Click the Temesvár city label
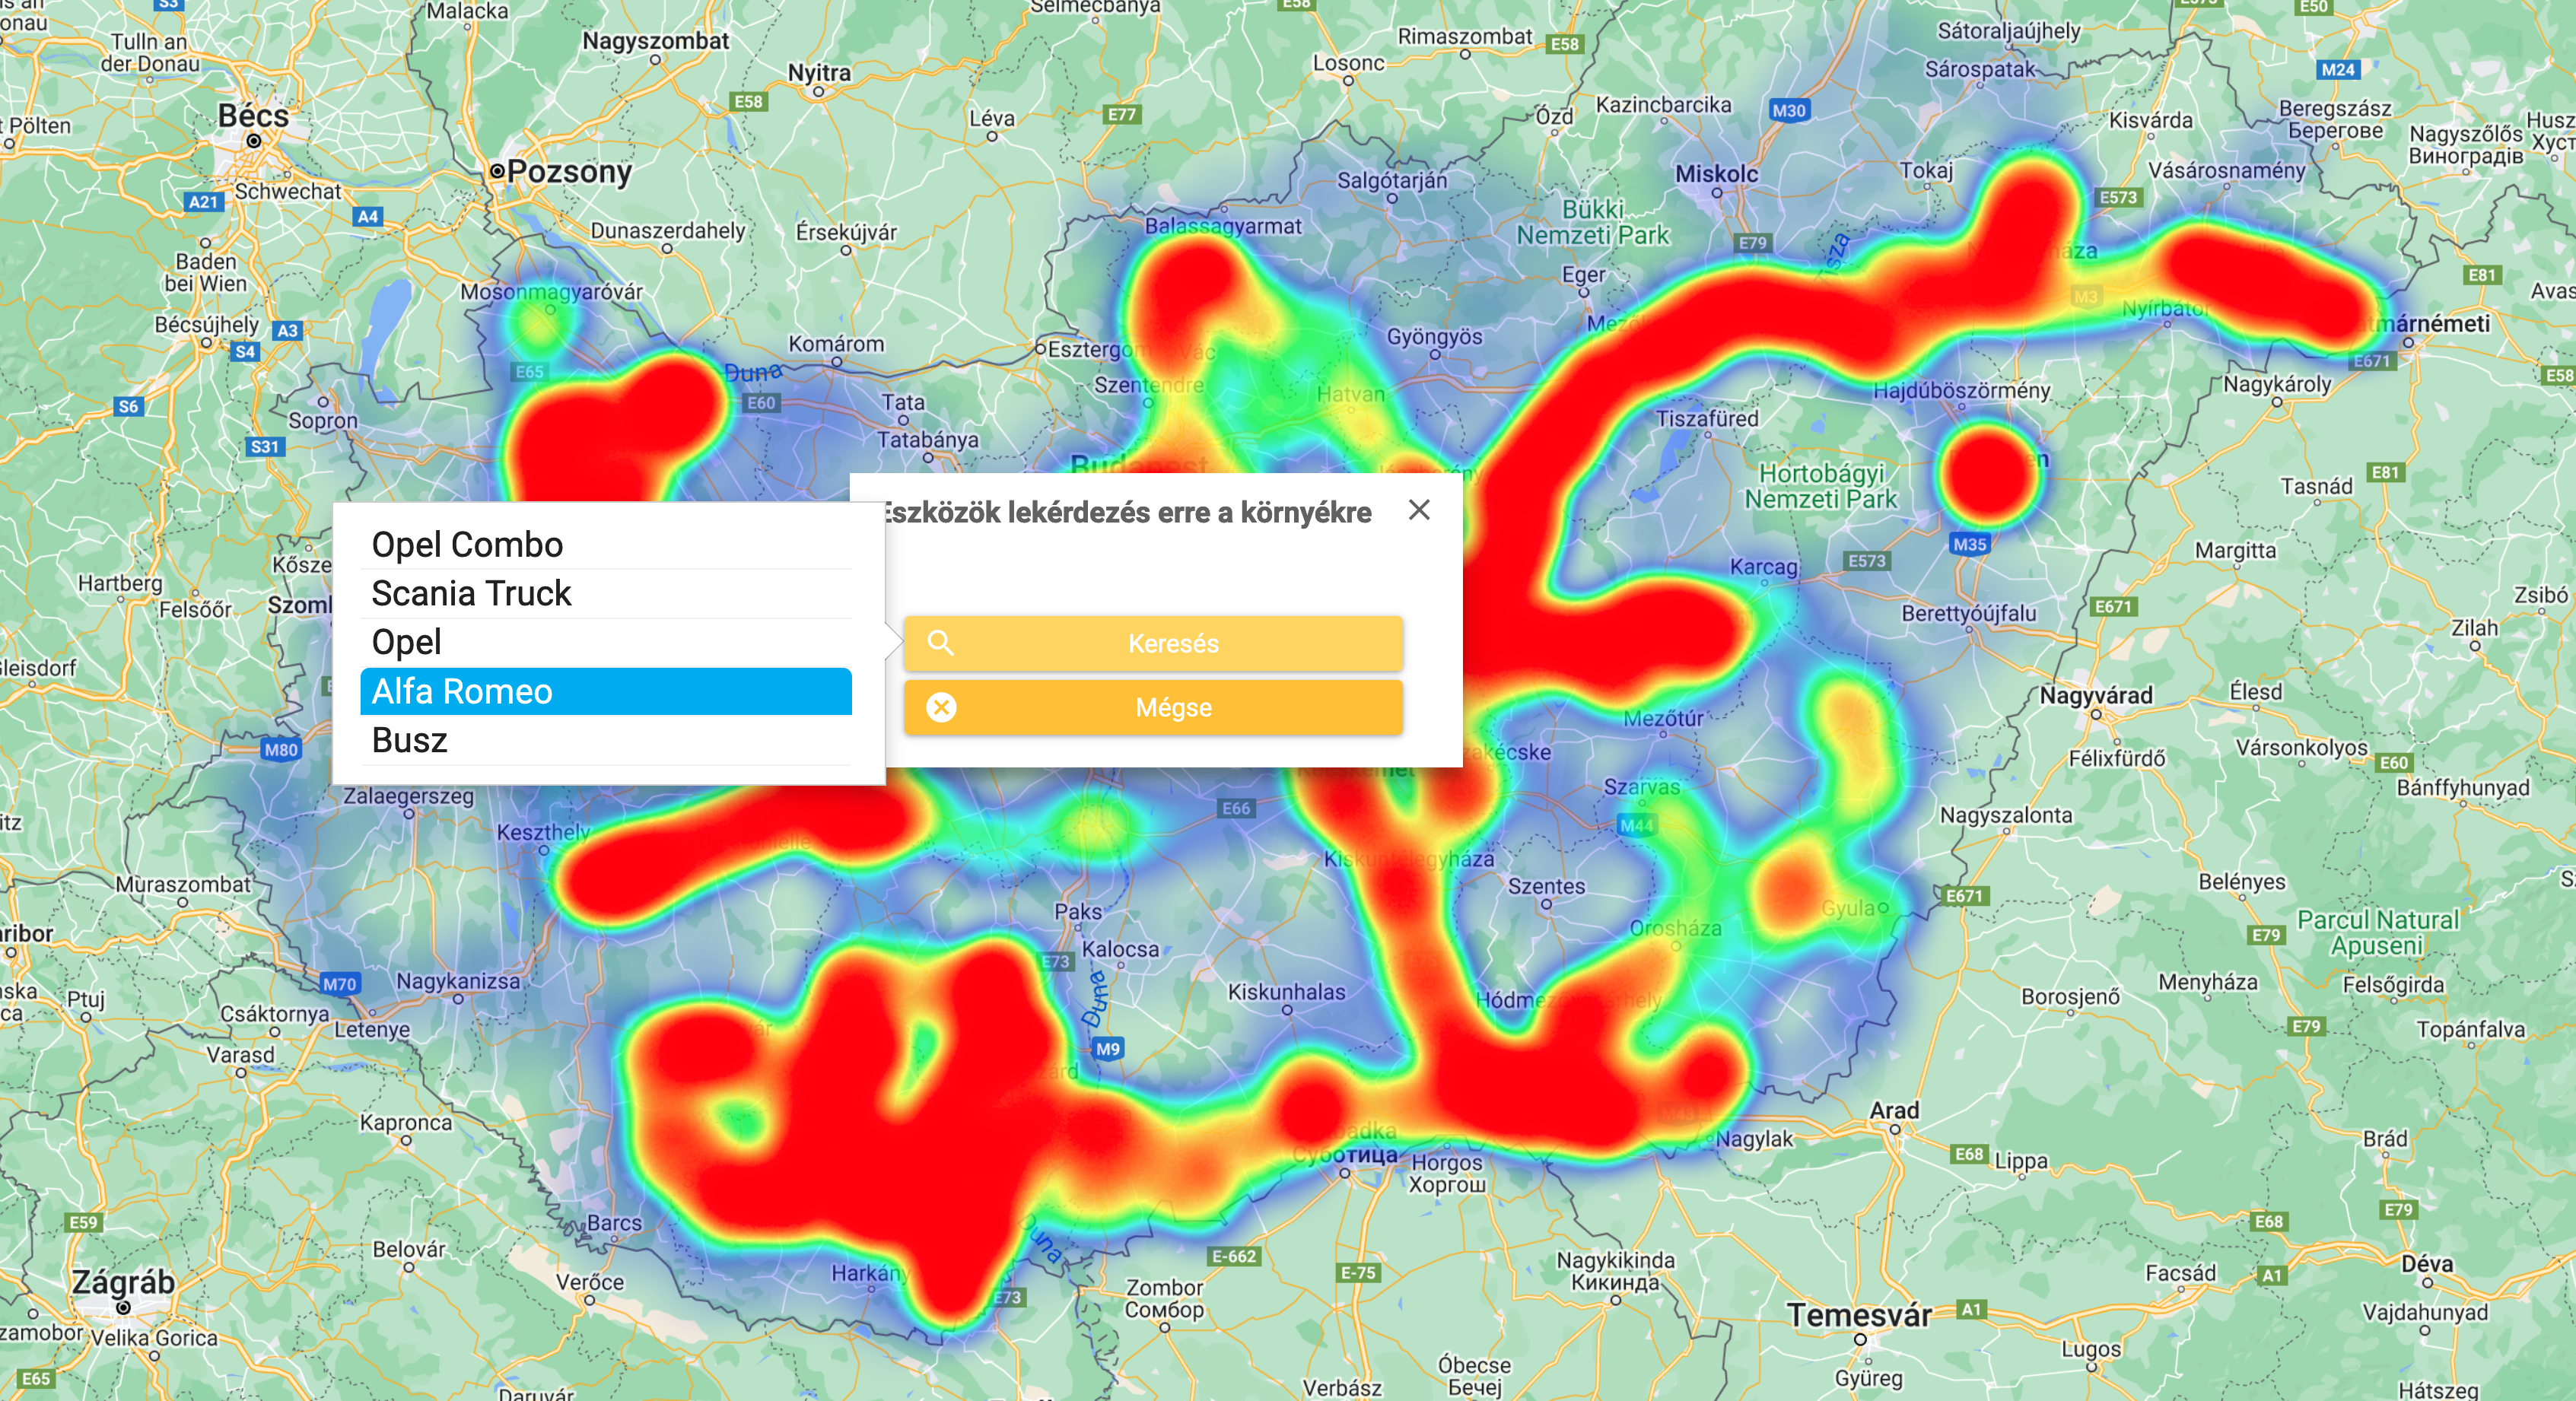The height and width of the screenshot is (1401, 2576). click(x=1859, y=1315)
